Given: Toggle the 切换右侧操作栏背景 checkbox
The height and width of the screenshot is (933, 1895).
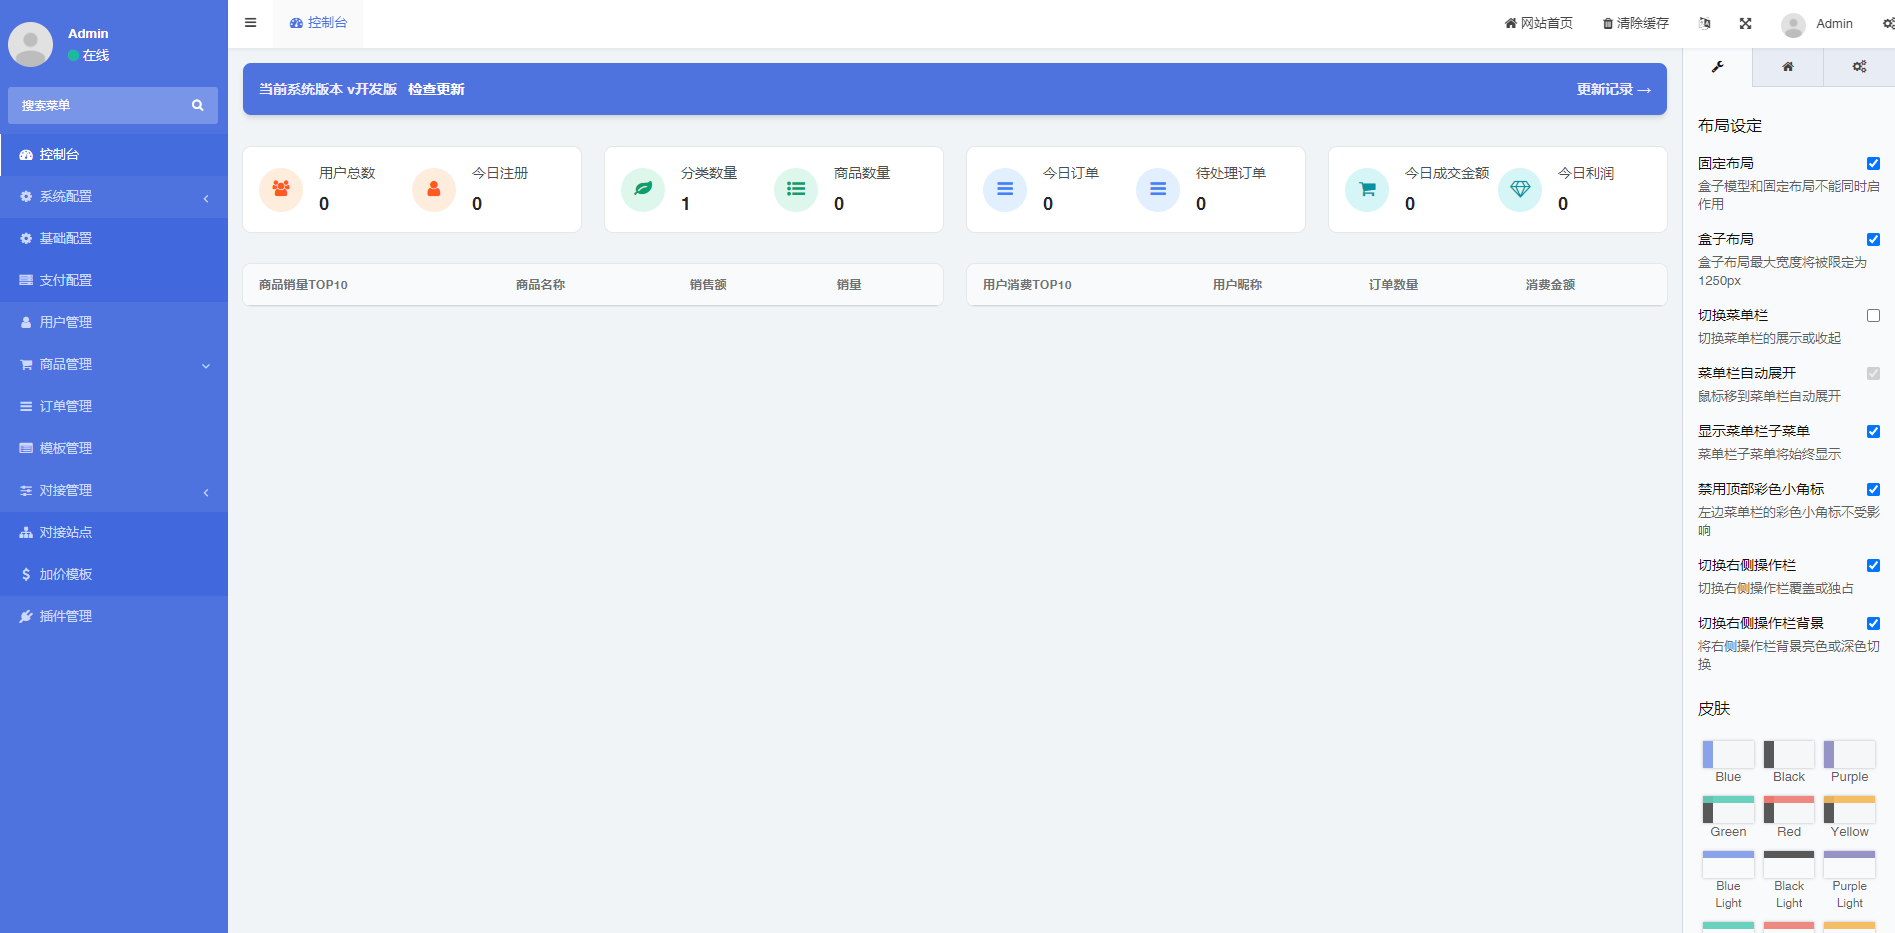Looking at the screenshot, I should (1873, 623).
